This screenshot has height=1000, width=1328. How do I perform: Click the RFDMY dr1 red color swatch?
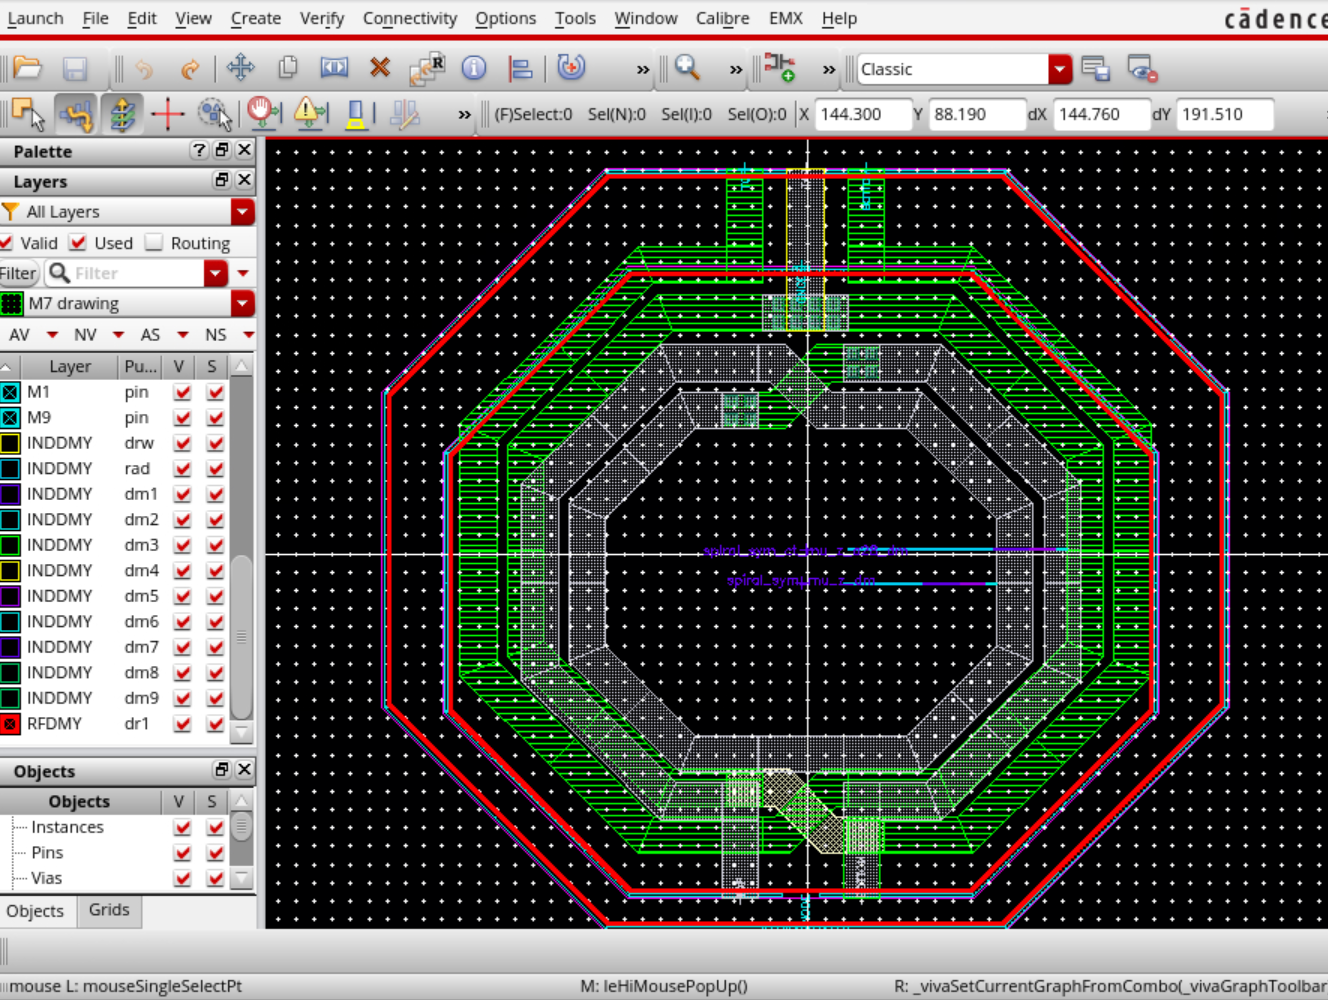pos(10,724)
